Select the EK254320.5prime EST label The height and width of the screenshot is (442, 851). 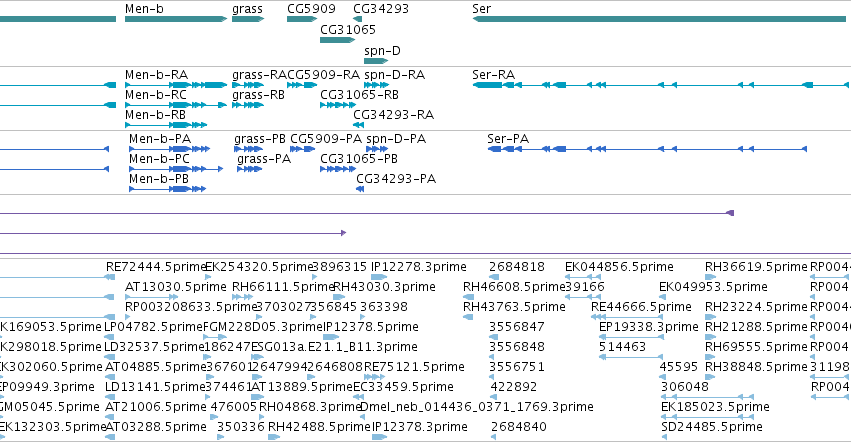[x=260, y=267]
